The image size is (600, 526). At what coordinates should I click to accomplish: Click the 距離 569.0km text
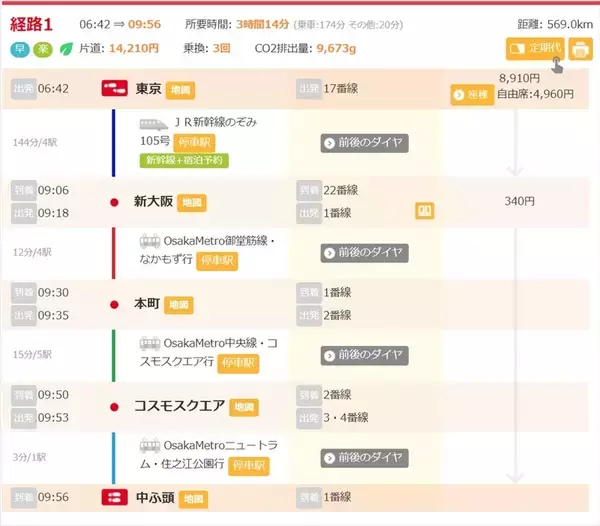[x=555, y=24]
